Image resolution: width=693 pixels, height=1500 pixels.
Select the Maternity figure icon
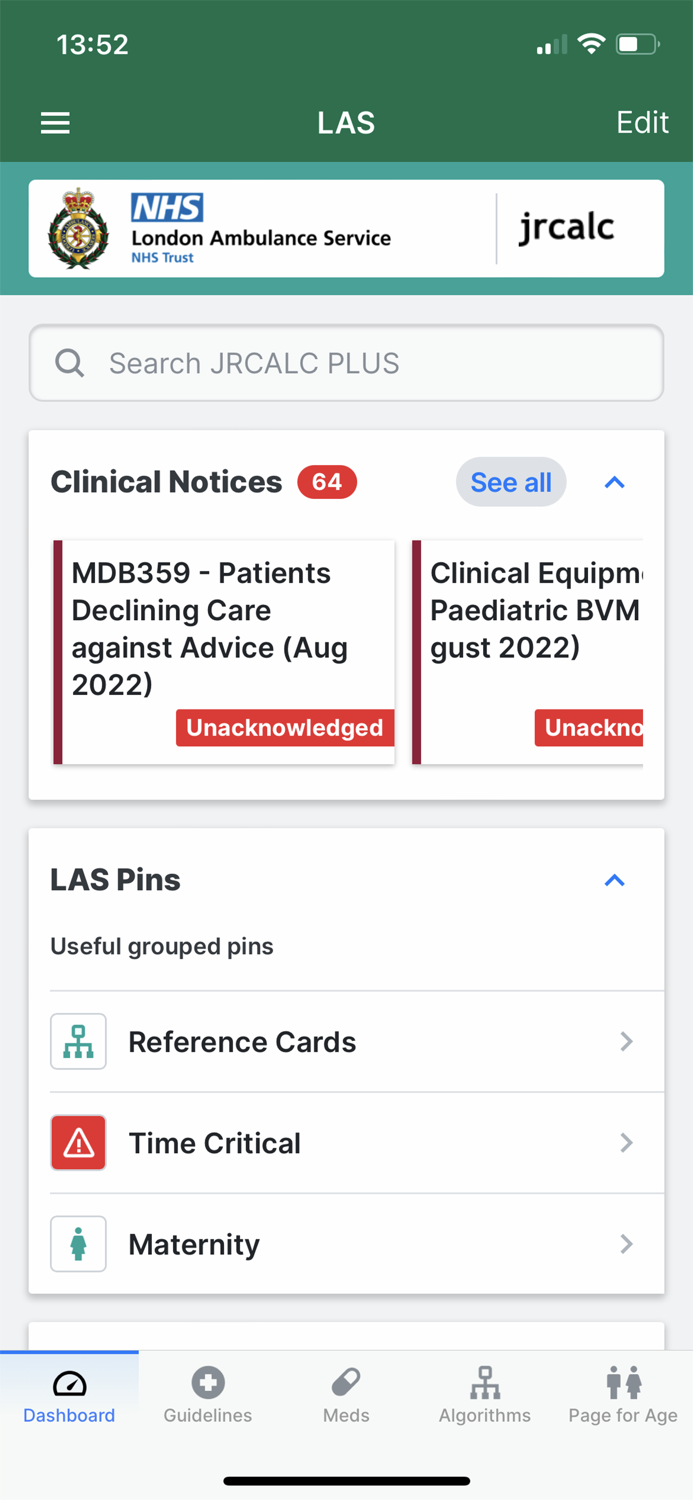[x=78, y=1244]
